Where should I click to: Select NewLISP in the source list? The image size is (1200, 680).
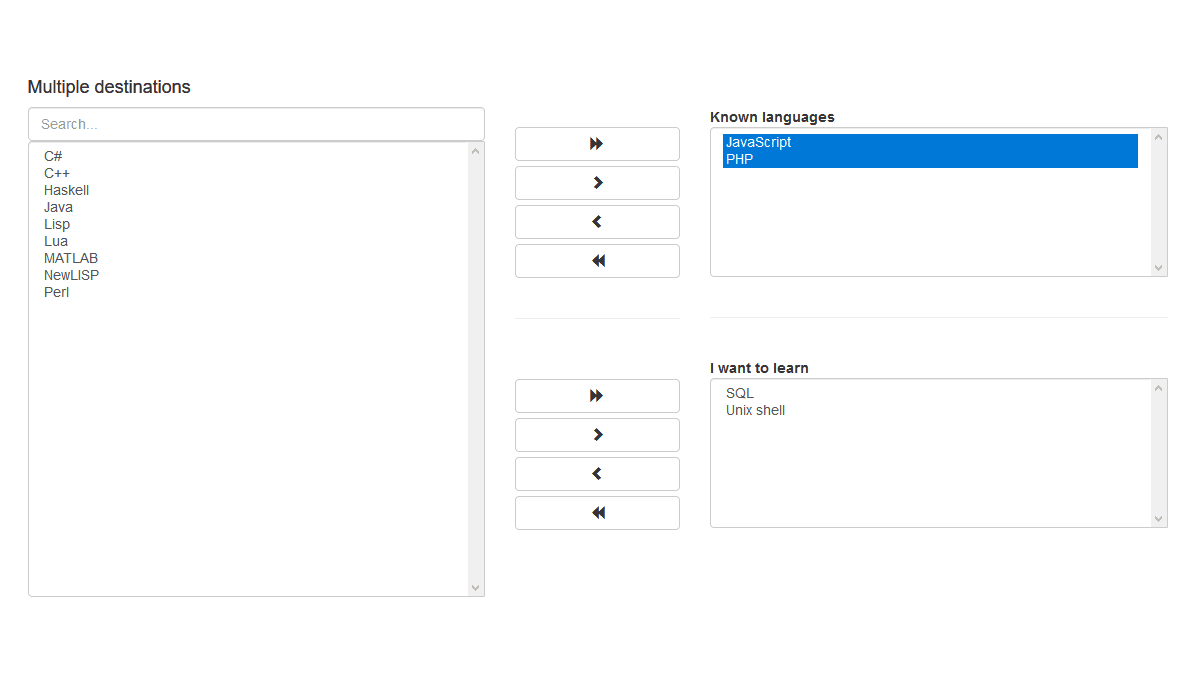72,275
